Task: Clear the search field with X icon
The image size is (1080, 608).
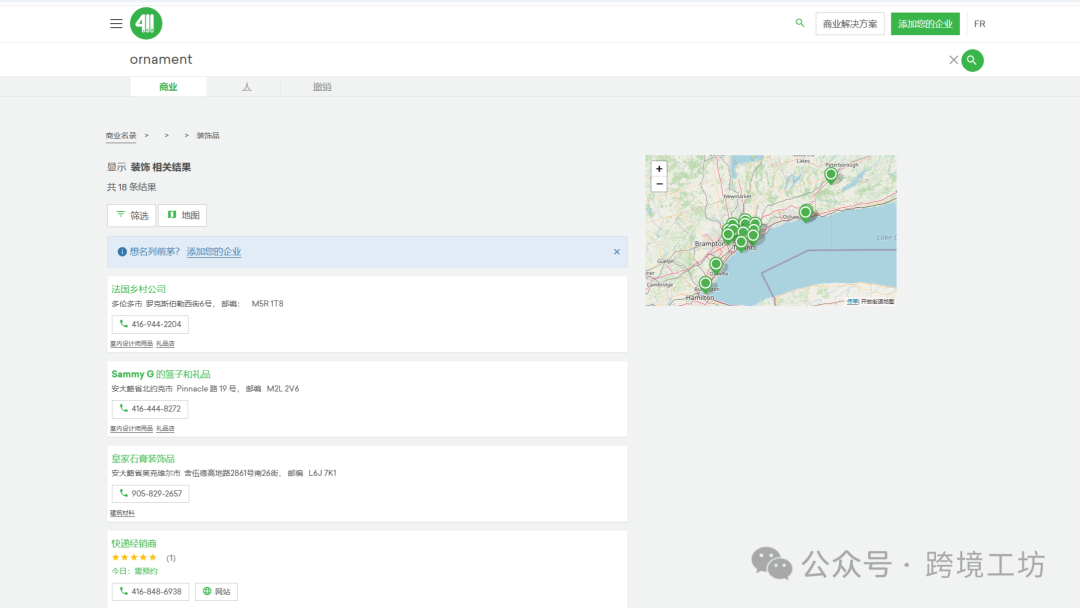Action: click(953, 60)
